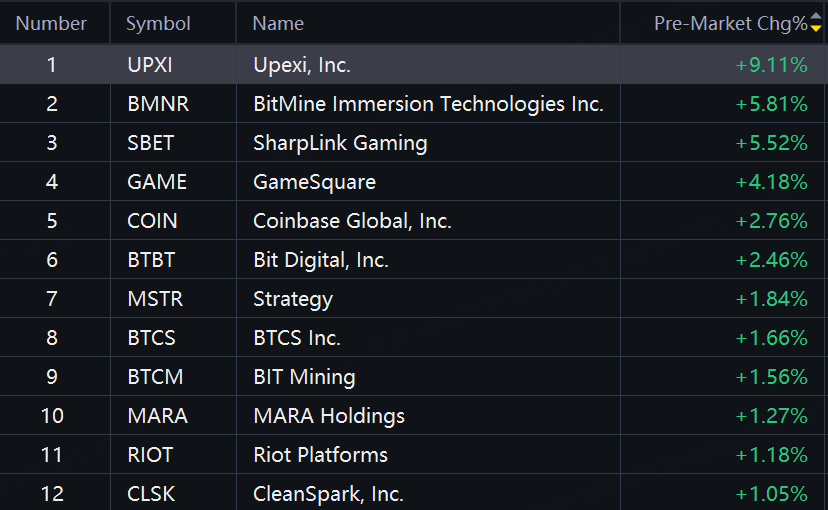828x510 pixels.
Task: Open BTCS Inc. stock row
Action: pyautogui.click(x=297, y=338)
